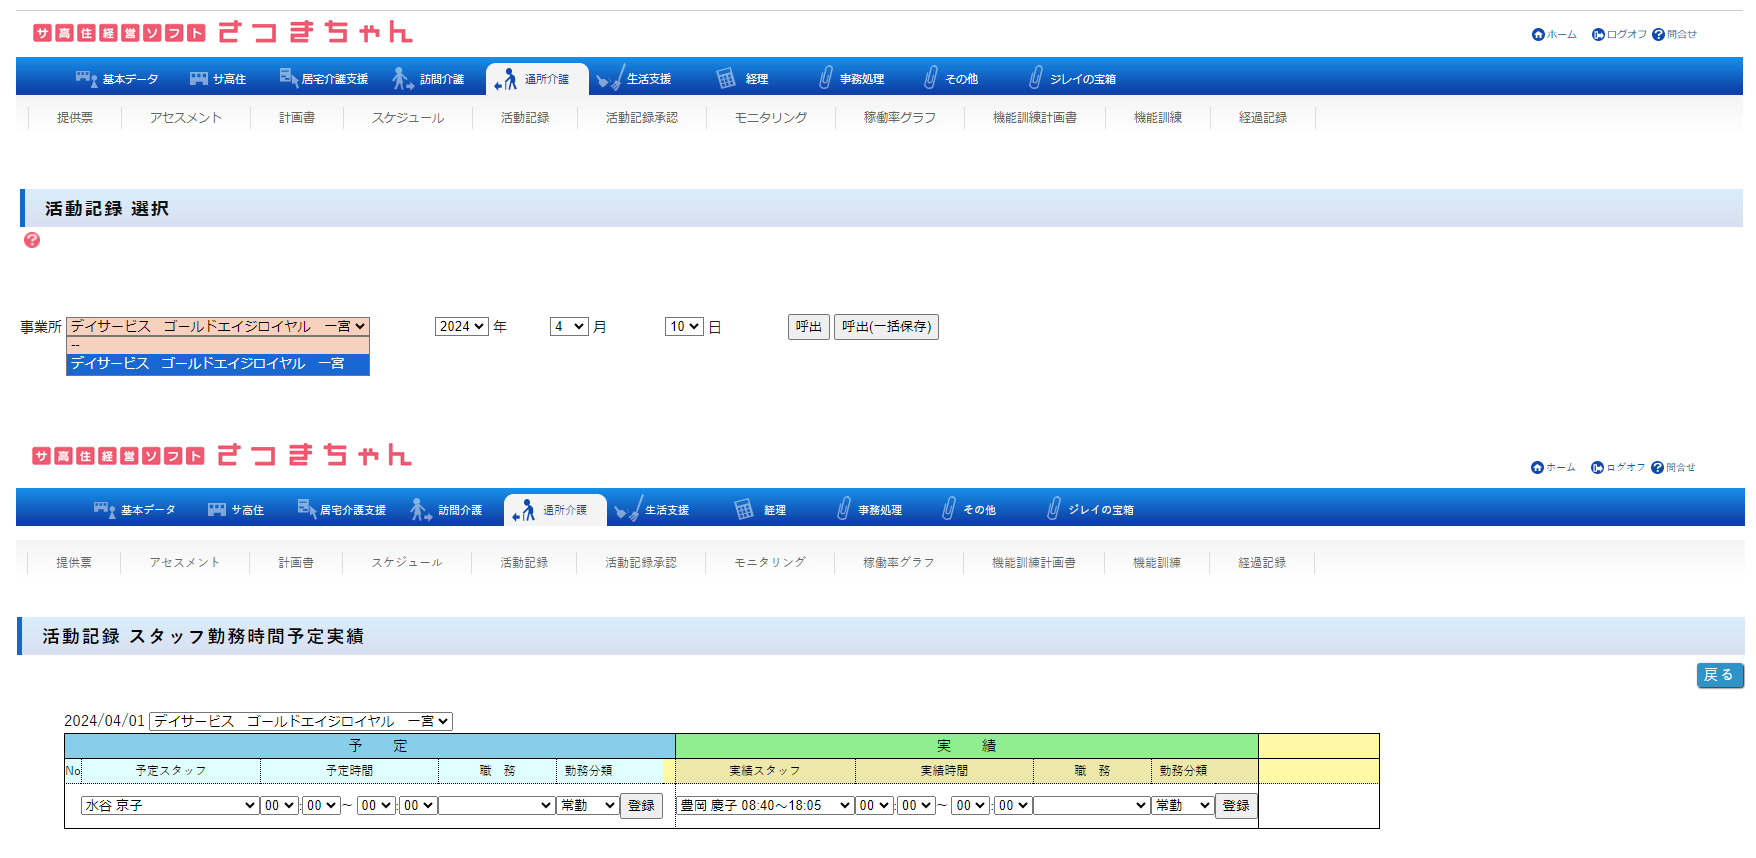Expand the 2024 year dropdown

coord(461,327)
